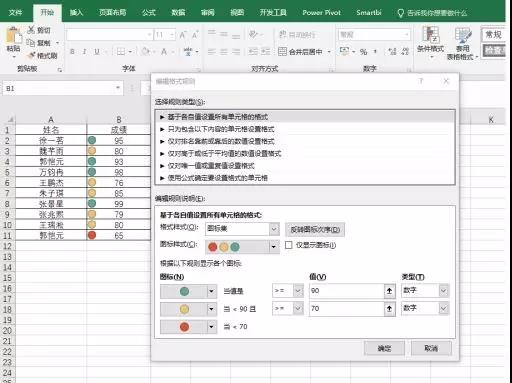Open the Format Style 图标集 dropdown
Viewport: 512px width, 383px height.
pos(274,229)
